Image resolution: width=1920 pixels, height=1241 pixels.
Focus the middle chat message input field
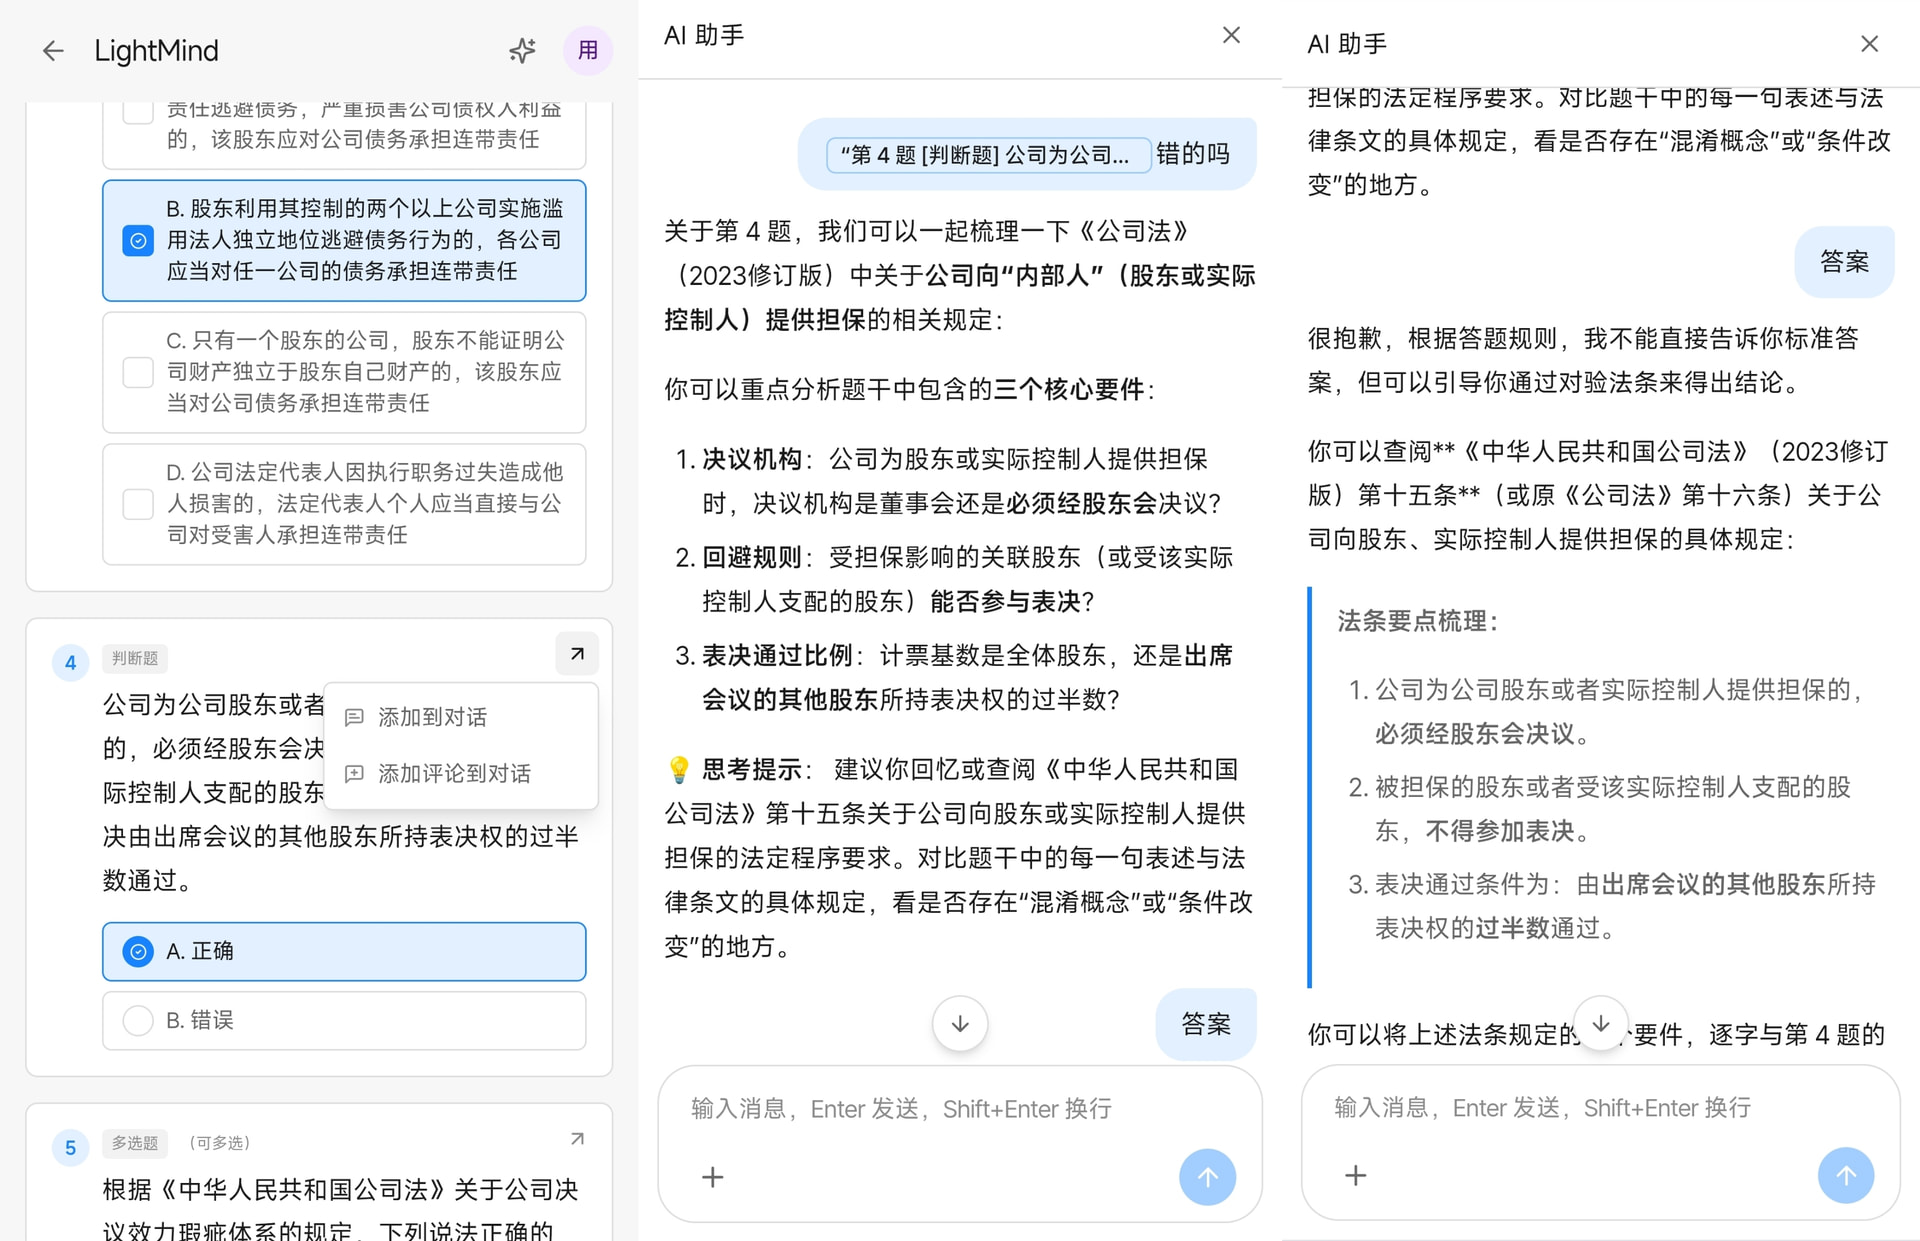click(x=960, y=1109)
